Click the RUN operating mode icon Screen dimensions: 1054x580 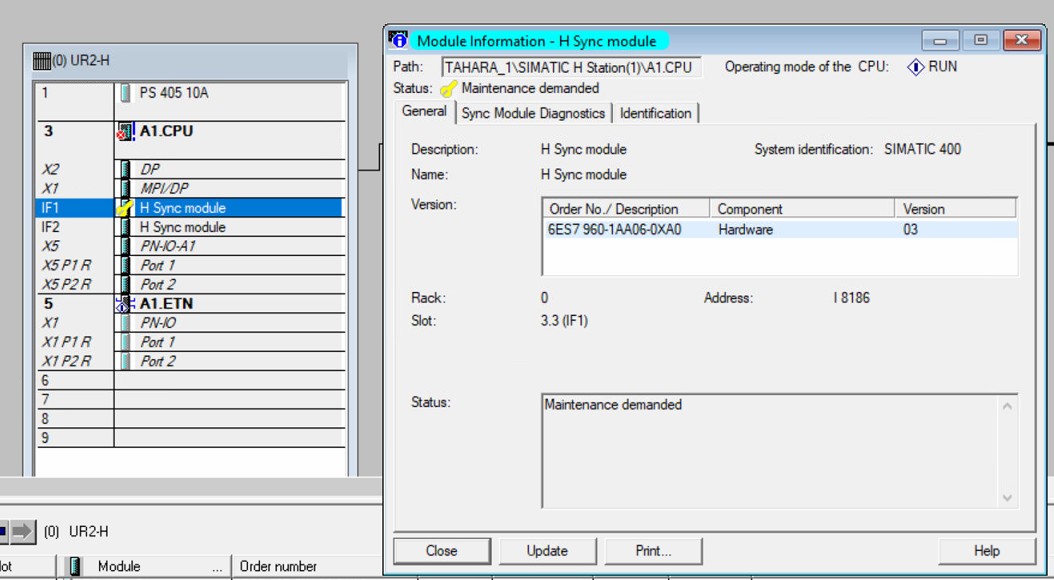pos(915,67)
